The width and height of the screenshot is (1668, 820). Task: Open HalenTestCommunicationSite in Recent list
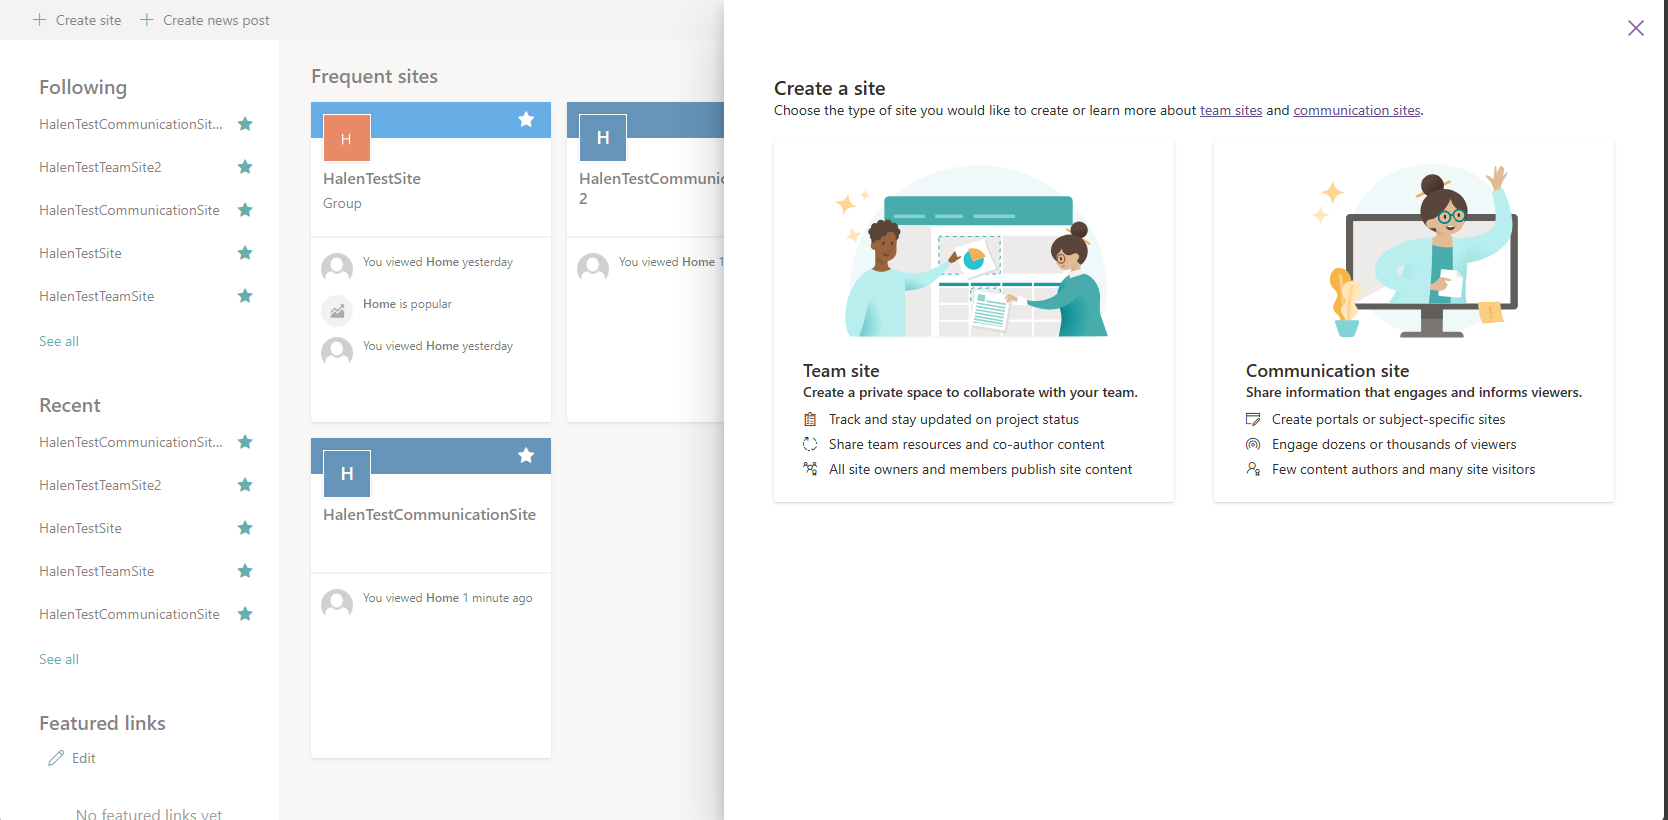129,614
